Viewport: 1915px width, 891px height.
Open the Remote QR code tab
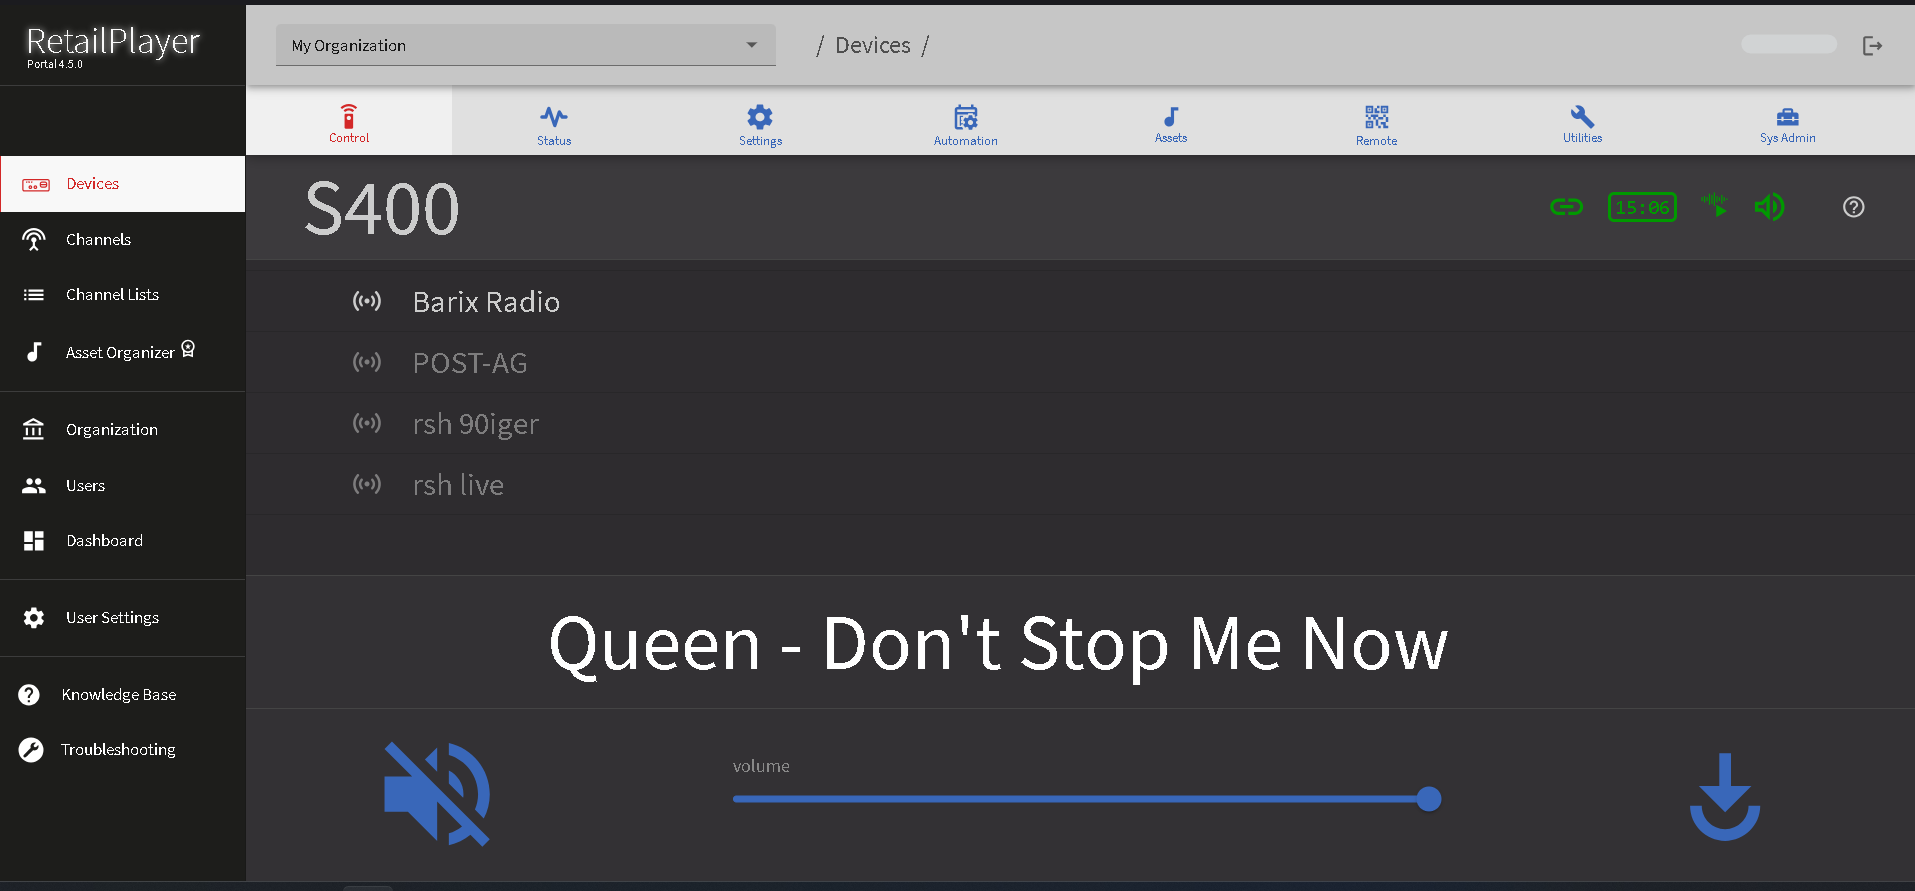[1376, 124]
